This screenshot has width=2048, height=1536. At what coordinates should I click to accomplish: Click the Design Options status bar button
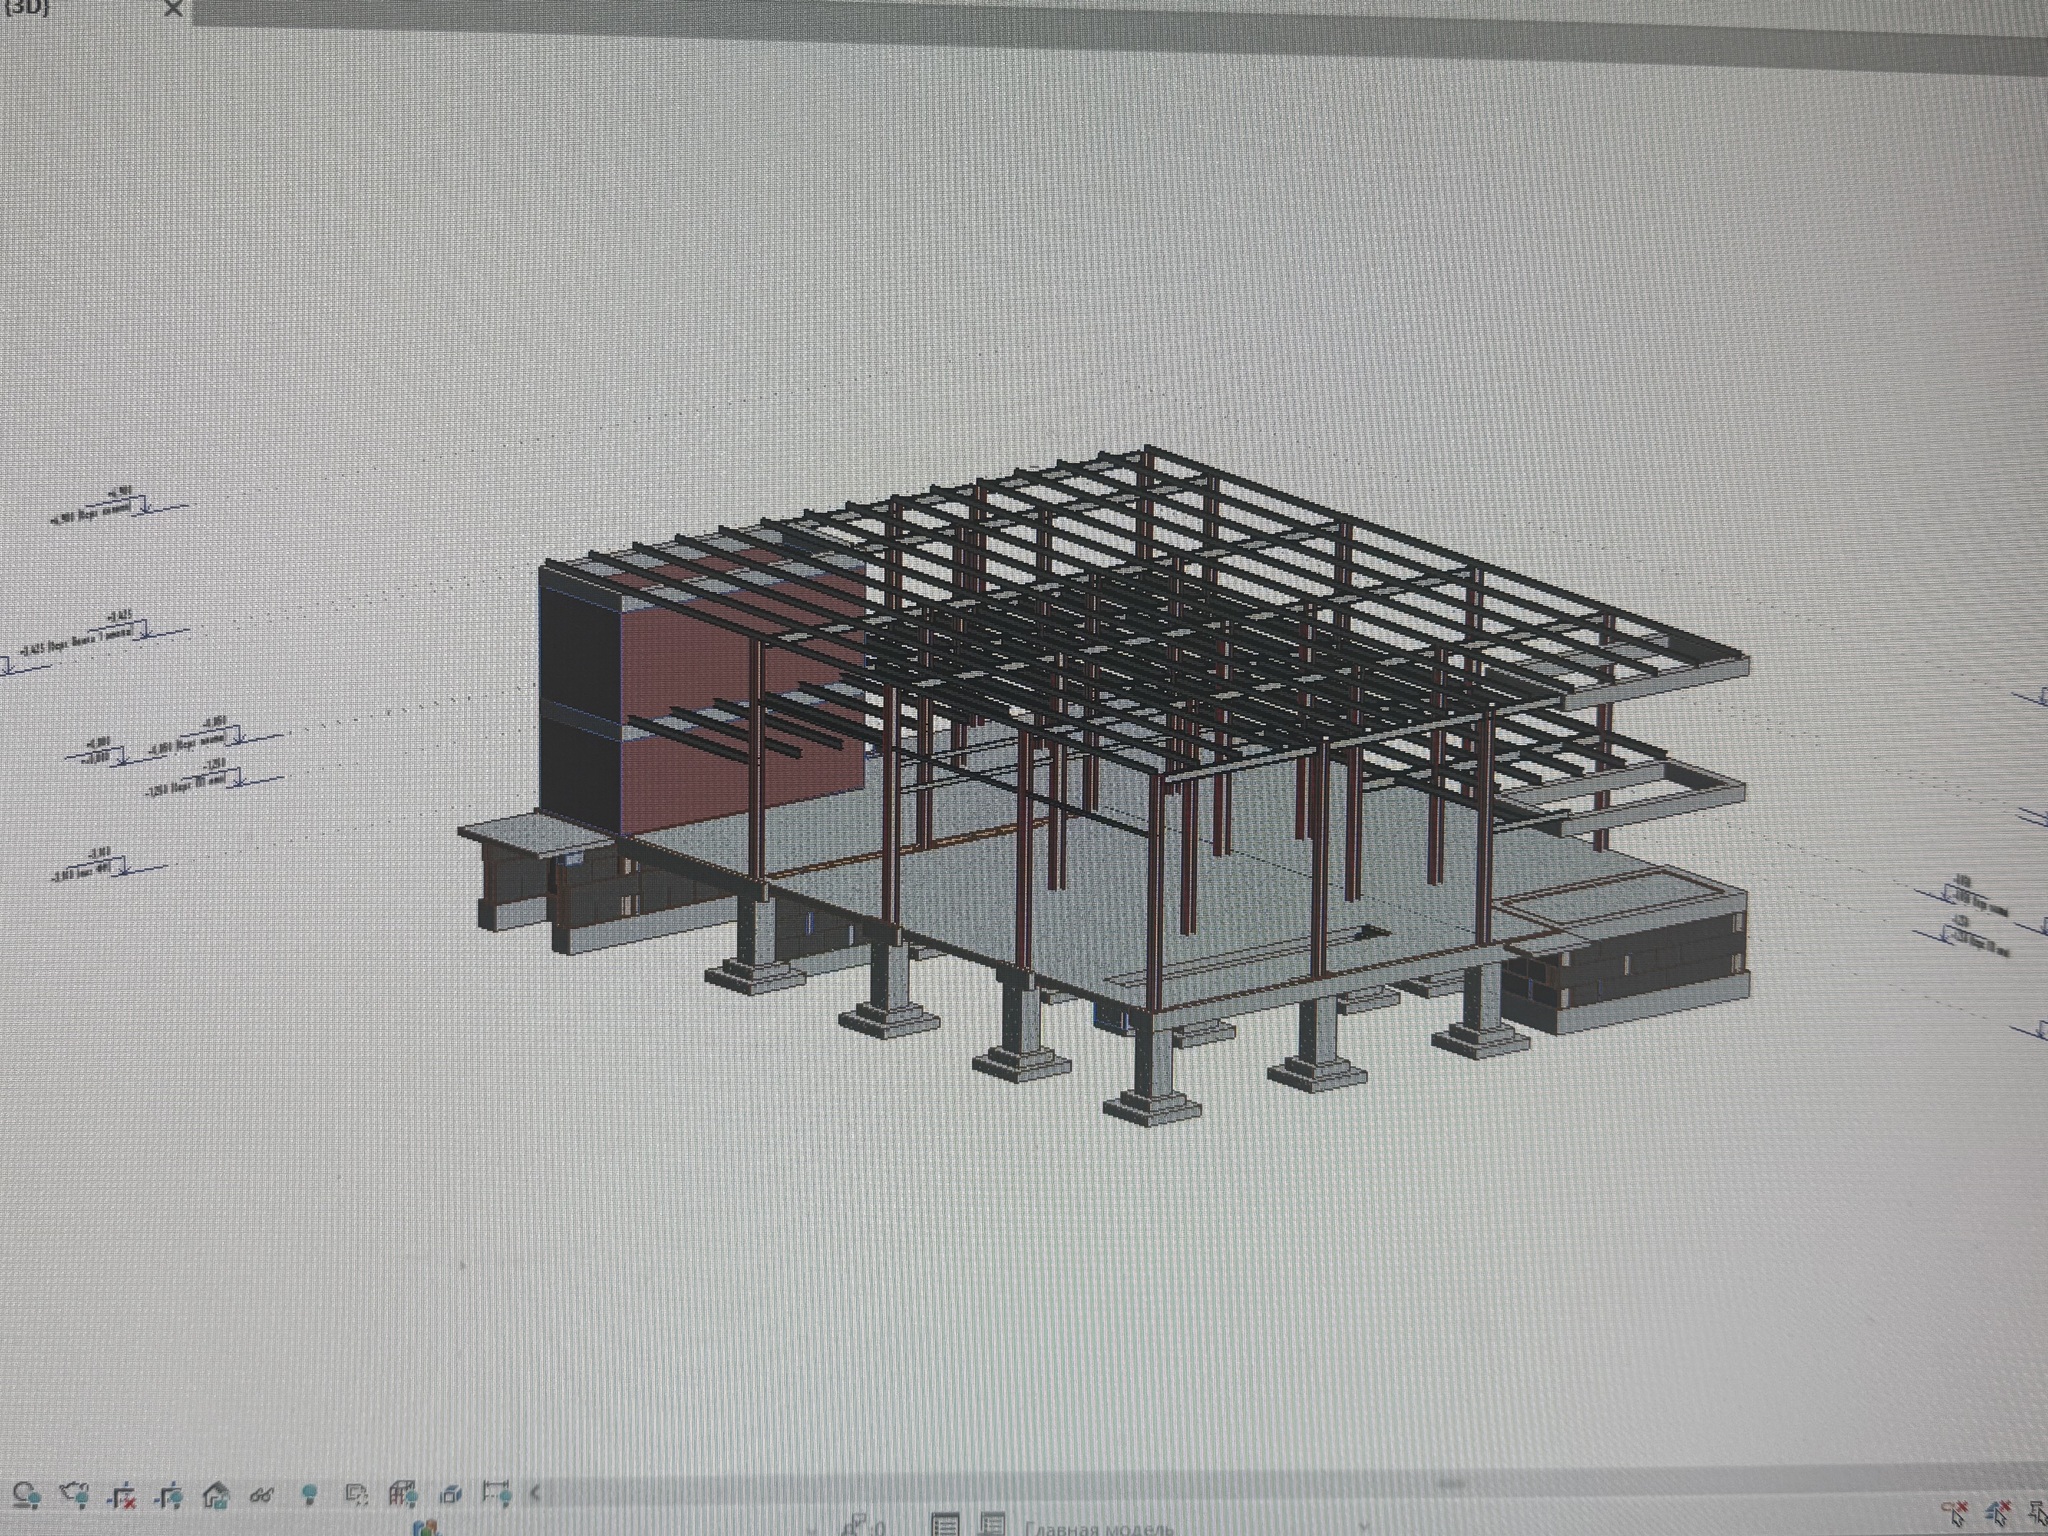point(992,1526)
